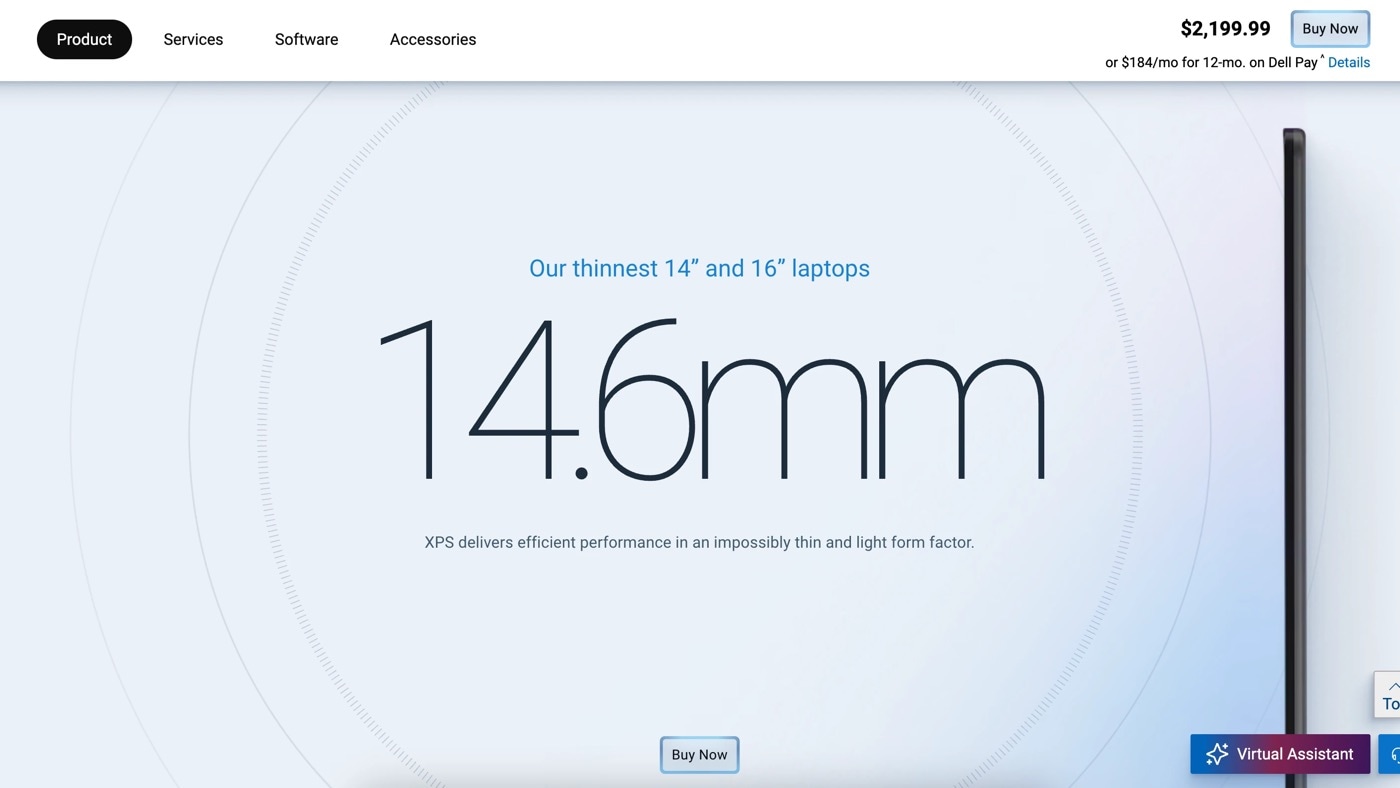Image resolution: width=1400 pixels, height=788 pixels.
Task: Launch the Virtual Assistant chat
Action: point(1280,754)
